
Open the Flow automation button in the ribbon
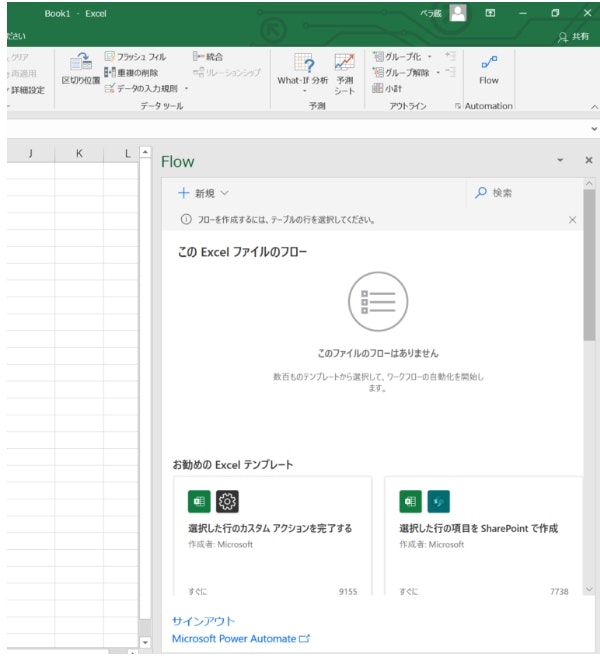point(489,70)
